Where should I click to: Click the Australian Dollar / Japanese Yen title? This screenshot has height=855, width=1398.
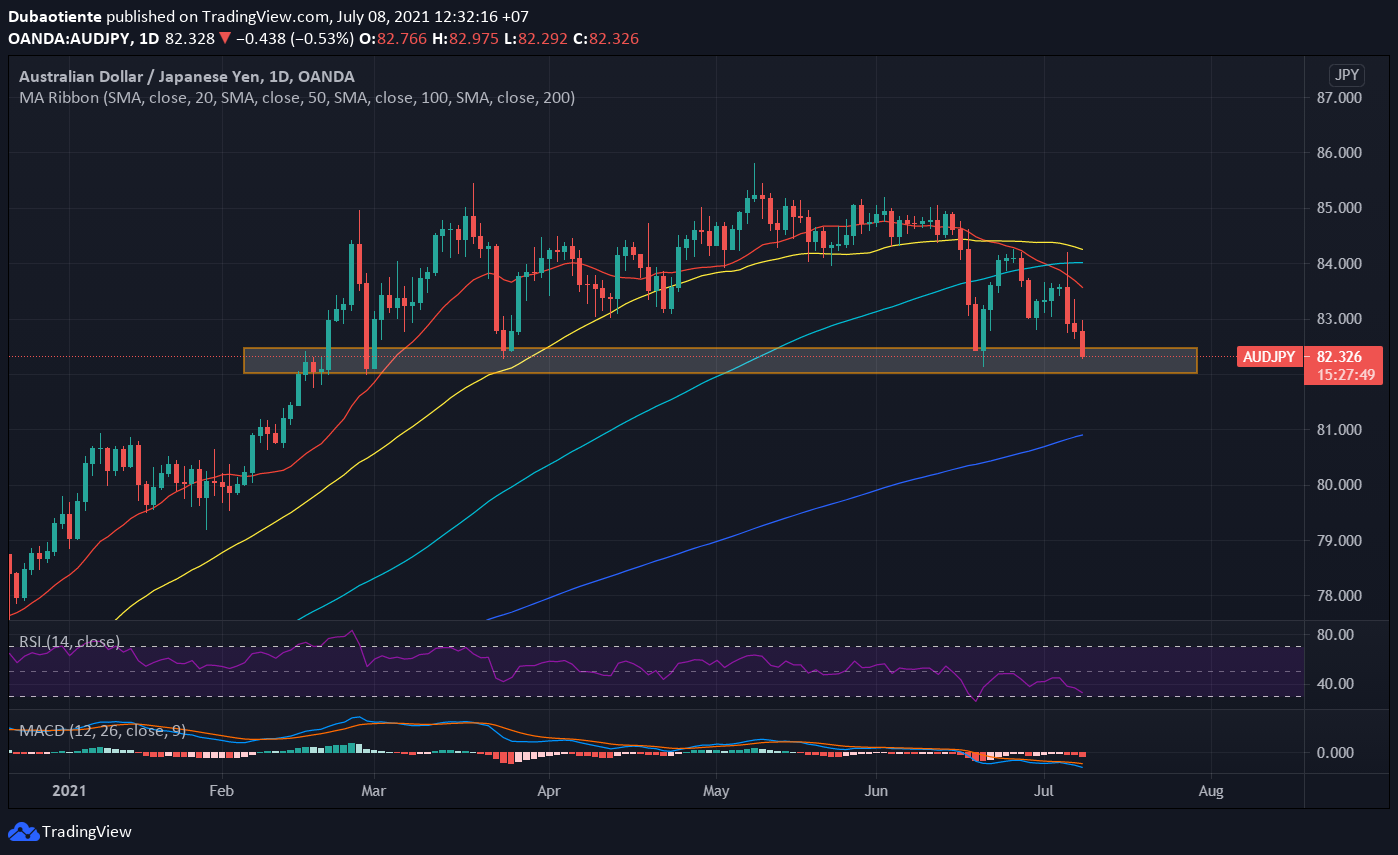coord(187,76)
